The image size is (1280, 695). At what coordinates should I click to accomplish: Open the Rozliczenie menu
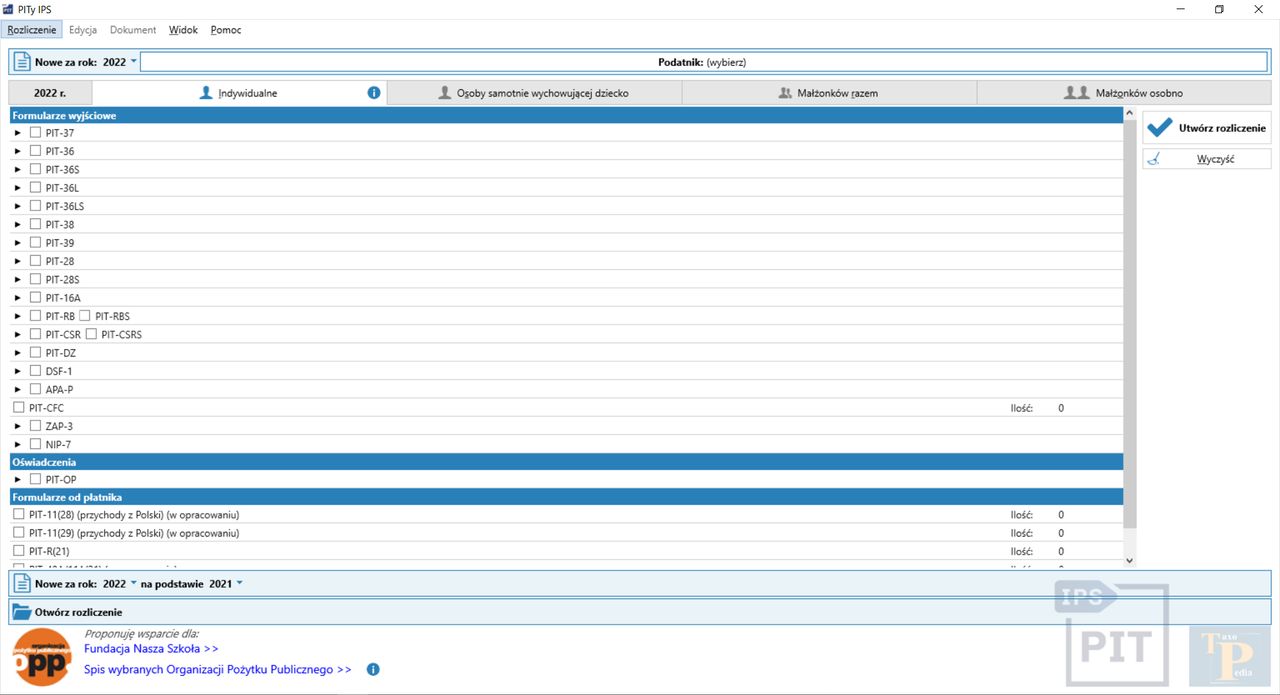click(32, 30)
